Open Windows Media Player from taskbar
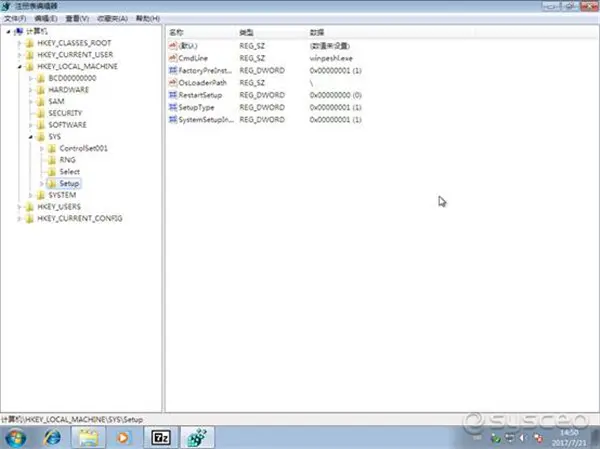Image resolution: width=600 pixels, height=449 pixels. (123, 438)
